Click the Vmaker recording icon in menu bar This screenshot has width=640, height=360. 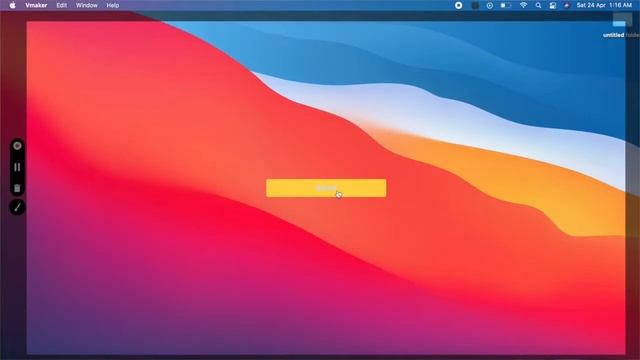459,5
